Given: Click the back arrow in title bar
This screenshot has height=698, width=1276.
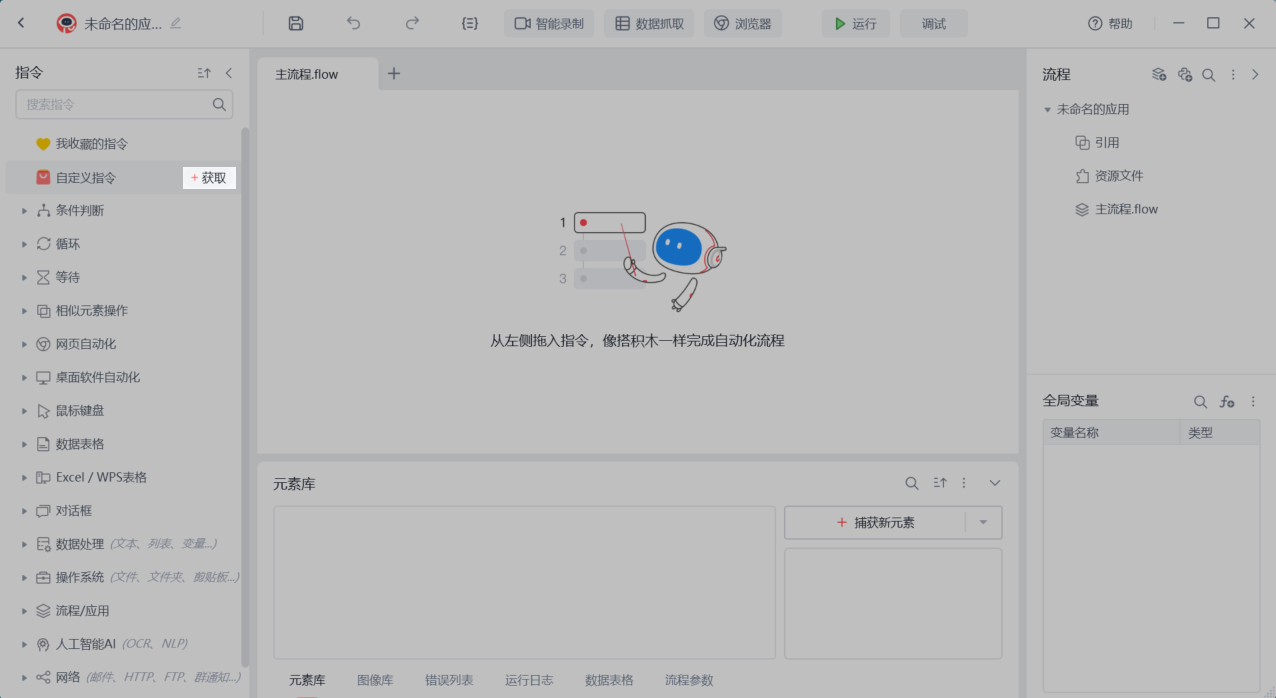Looking at the screenshot, I should pos(22,23).
